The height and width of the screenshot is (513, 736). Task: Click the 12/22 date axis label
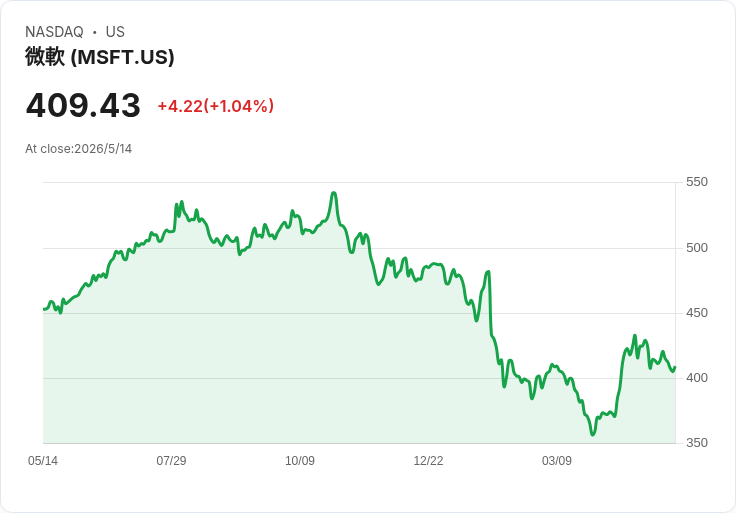428,460
